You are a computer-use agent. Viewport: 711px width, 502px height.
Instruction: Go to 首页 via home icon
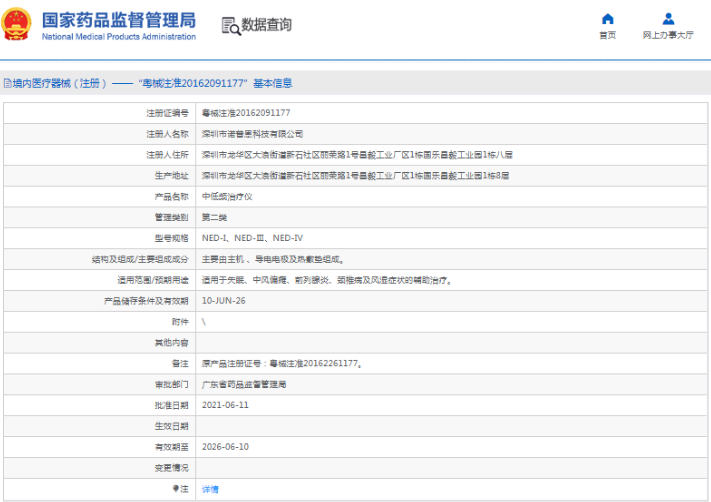click(x=608, y=19)
